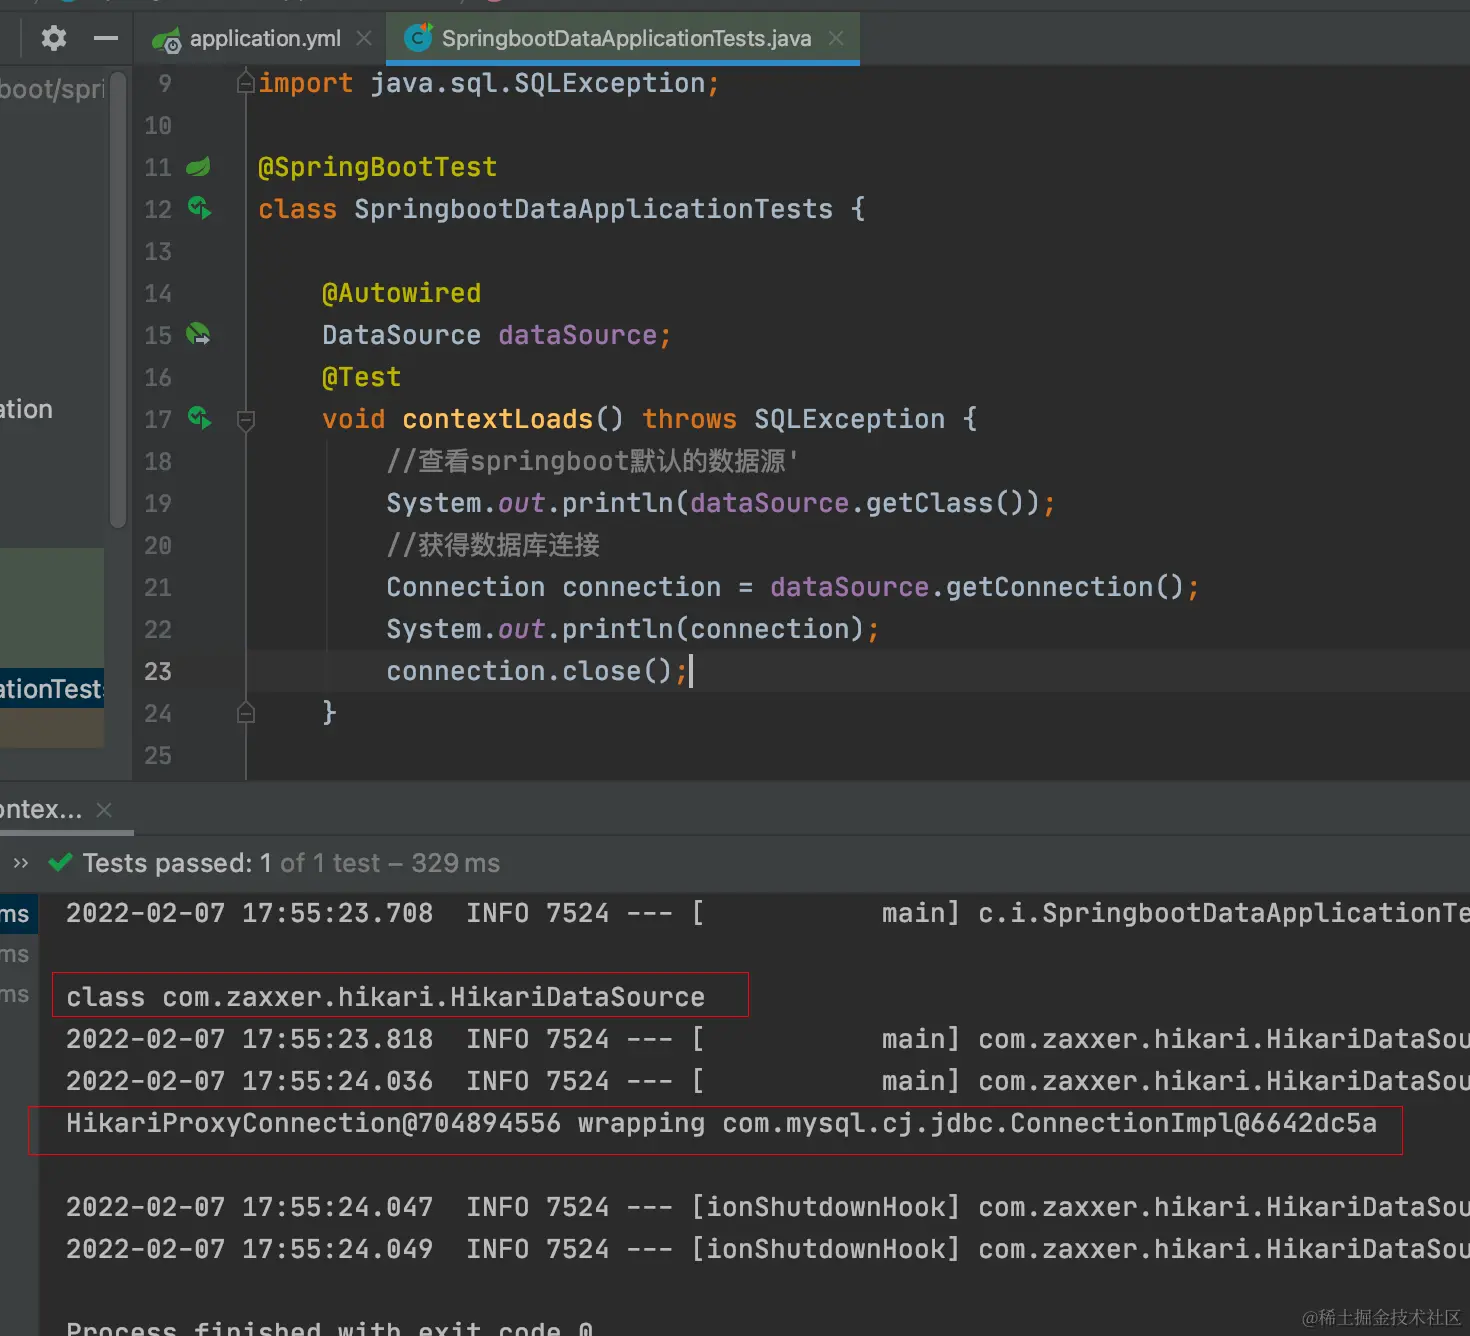This screenshot has height=1336, width=1470.
Task: Run contextLoads test from line 17 gutter icon
Action: (x=199, y=418)
